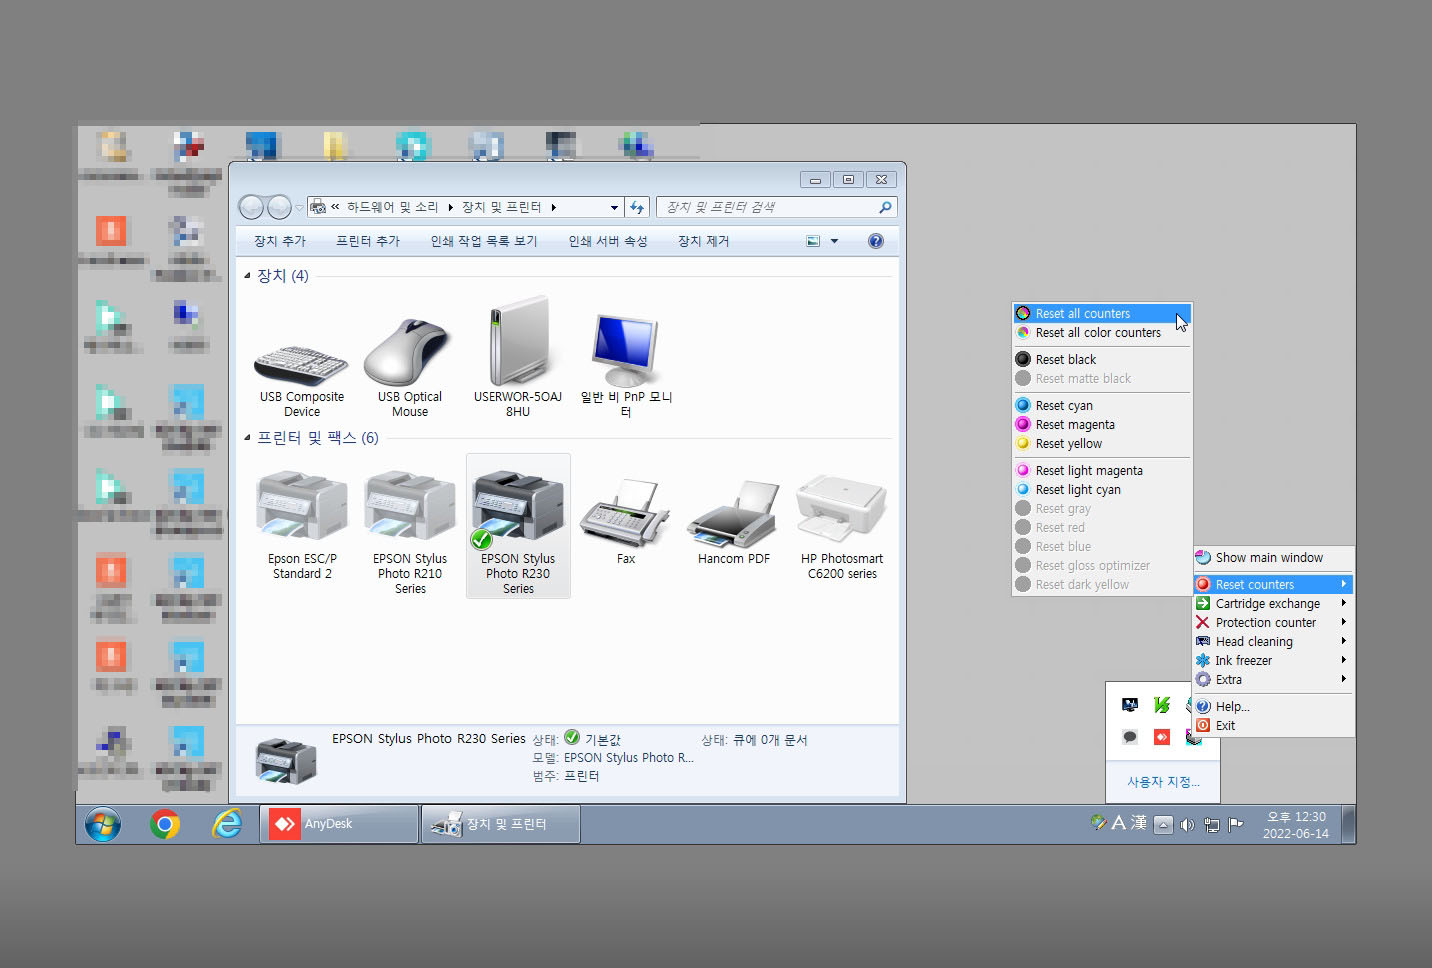
Task: Click the disabled Reset gray entry
Action: click(x=1102, y=508)
